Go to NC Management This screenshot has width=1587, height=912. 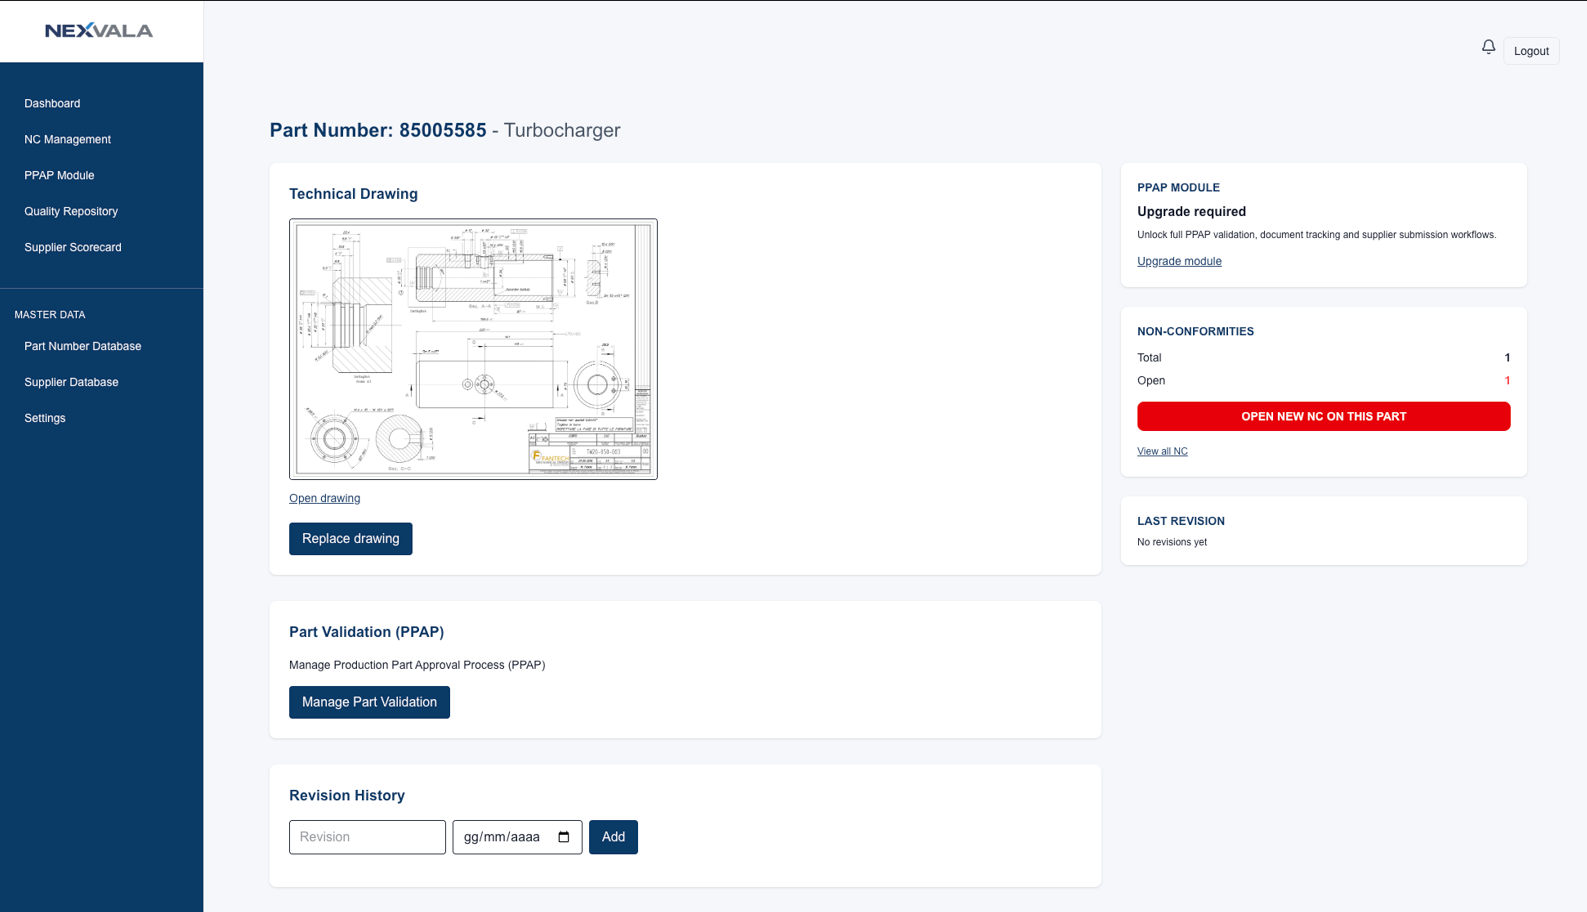click(67, 139)
